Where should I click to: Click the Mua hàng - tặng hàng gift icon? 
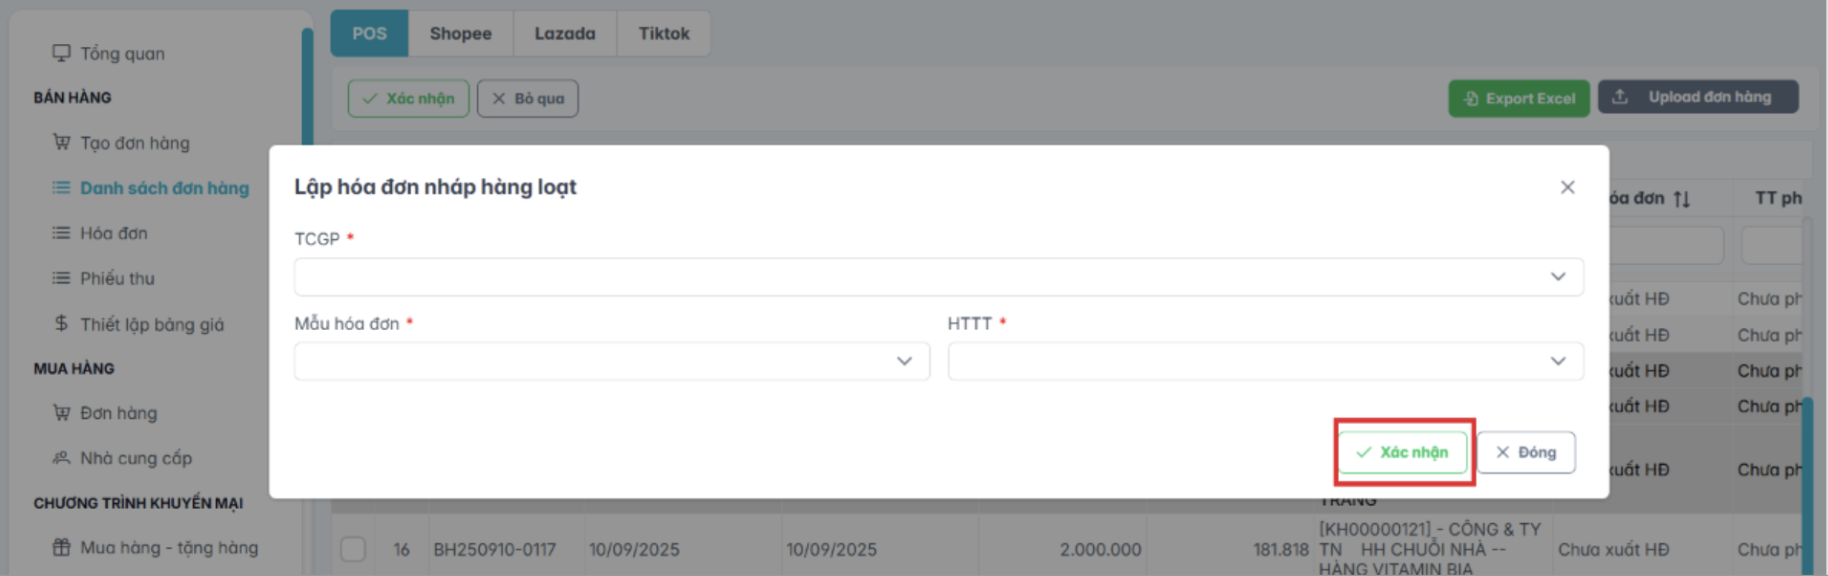pyautogui.click(x=62, y=547)
